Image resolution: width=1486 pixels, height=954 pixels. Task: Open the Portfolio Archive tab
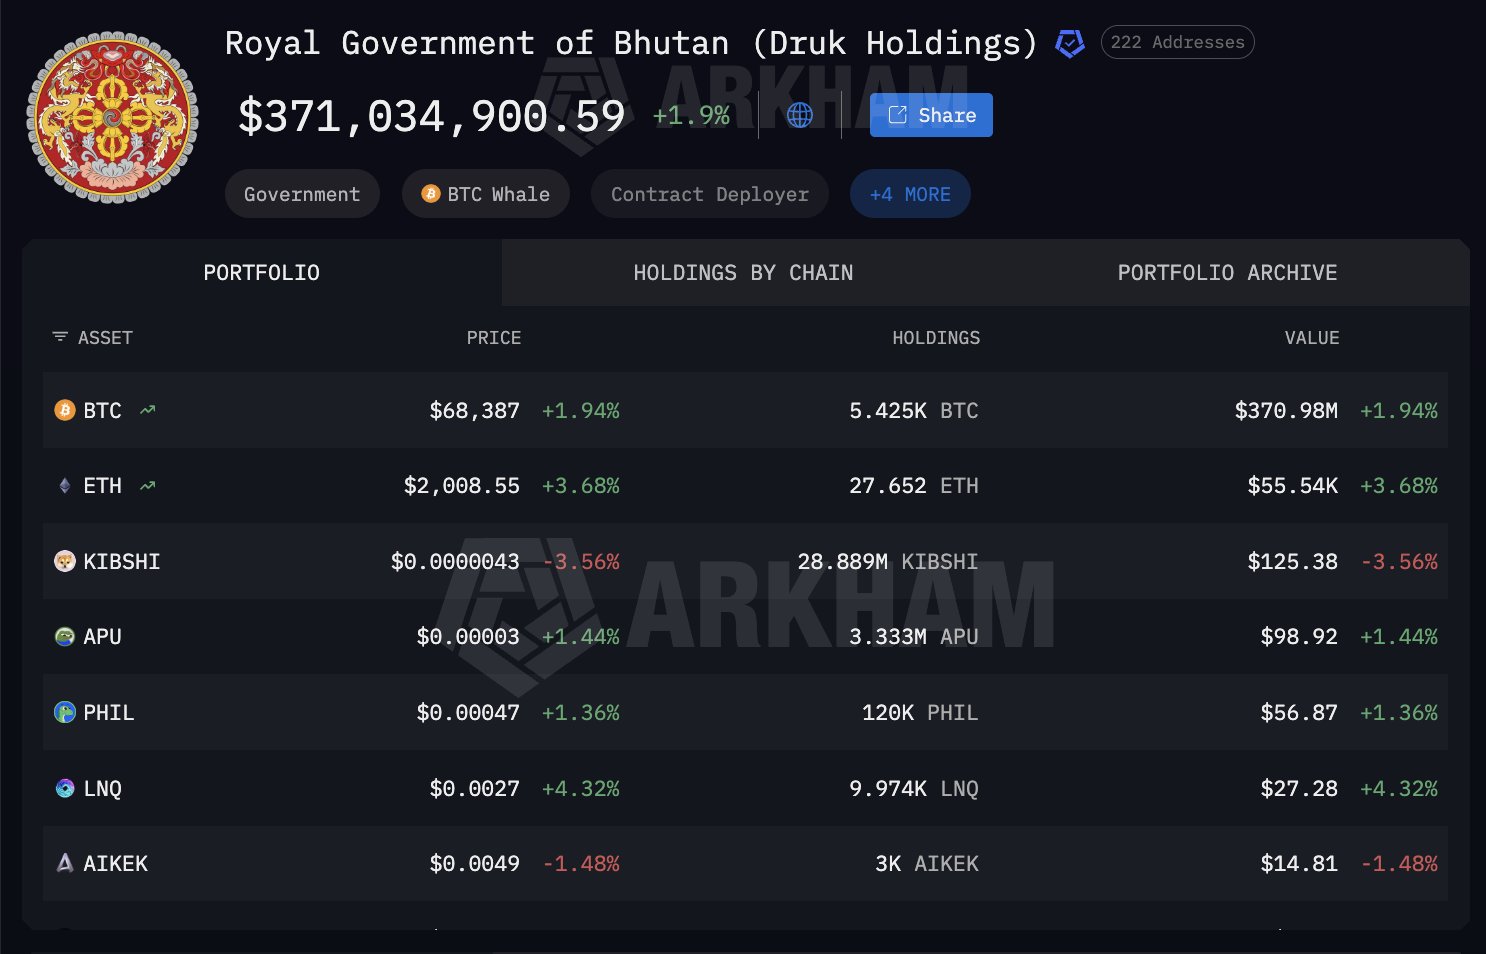point(1227,273)
